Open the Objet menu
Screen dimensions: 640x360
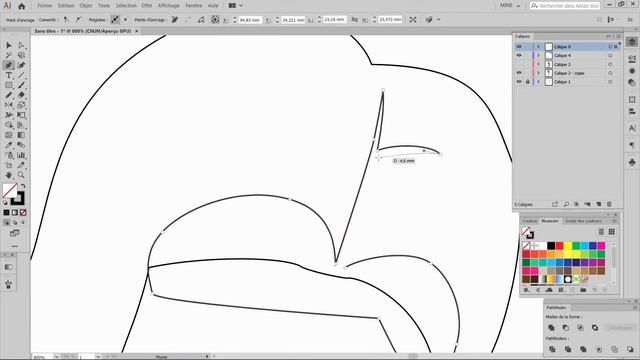pyautogui.click(x=86, y=6)
